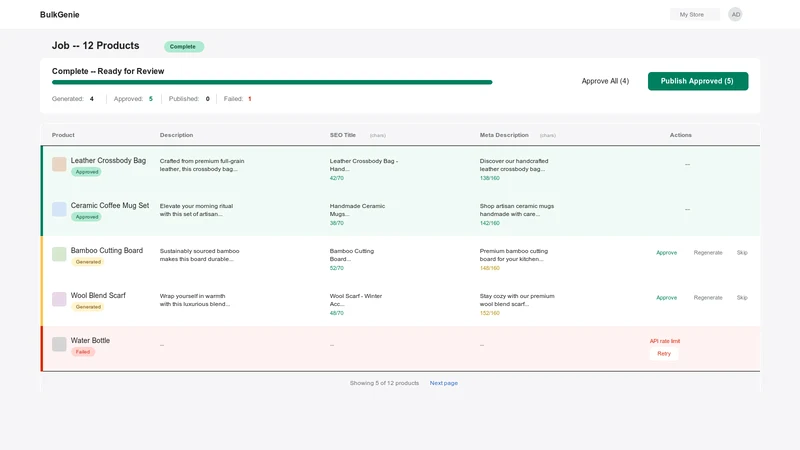Click the 'Shop artisan ceramic mugs' meta description
This screenshot has height=450, width=800.
pyautogui.click(x=517, y=210)
